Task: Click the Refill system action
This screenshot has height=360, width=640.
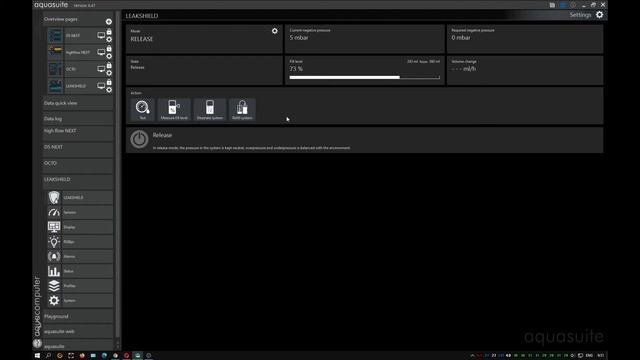Action: coord(242,109)
